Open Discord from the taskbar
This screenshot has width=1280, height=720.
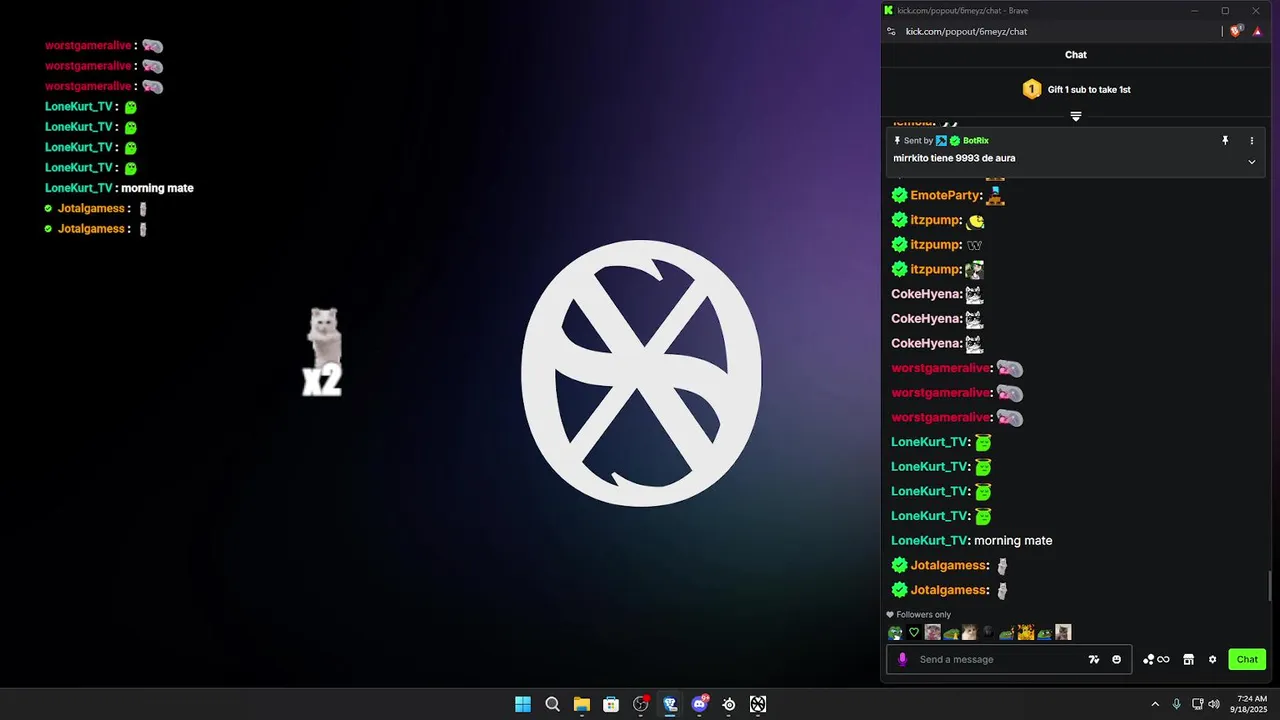tap(700, 704)
